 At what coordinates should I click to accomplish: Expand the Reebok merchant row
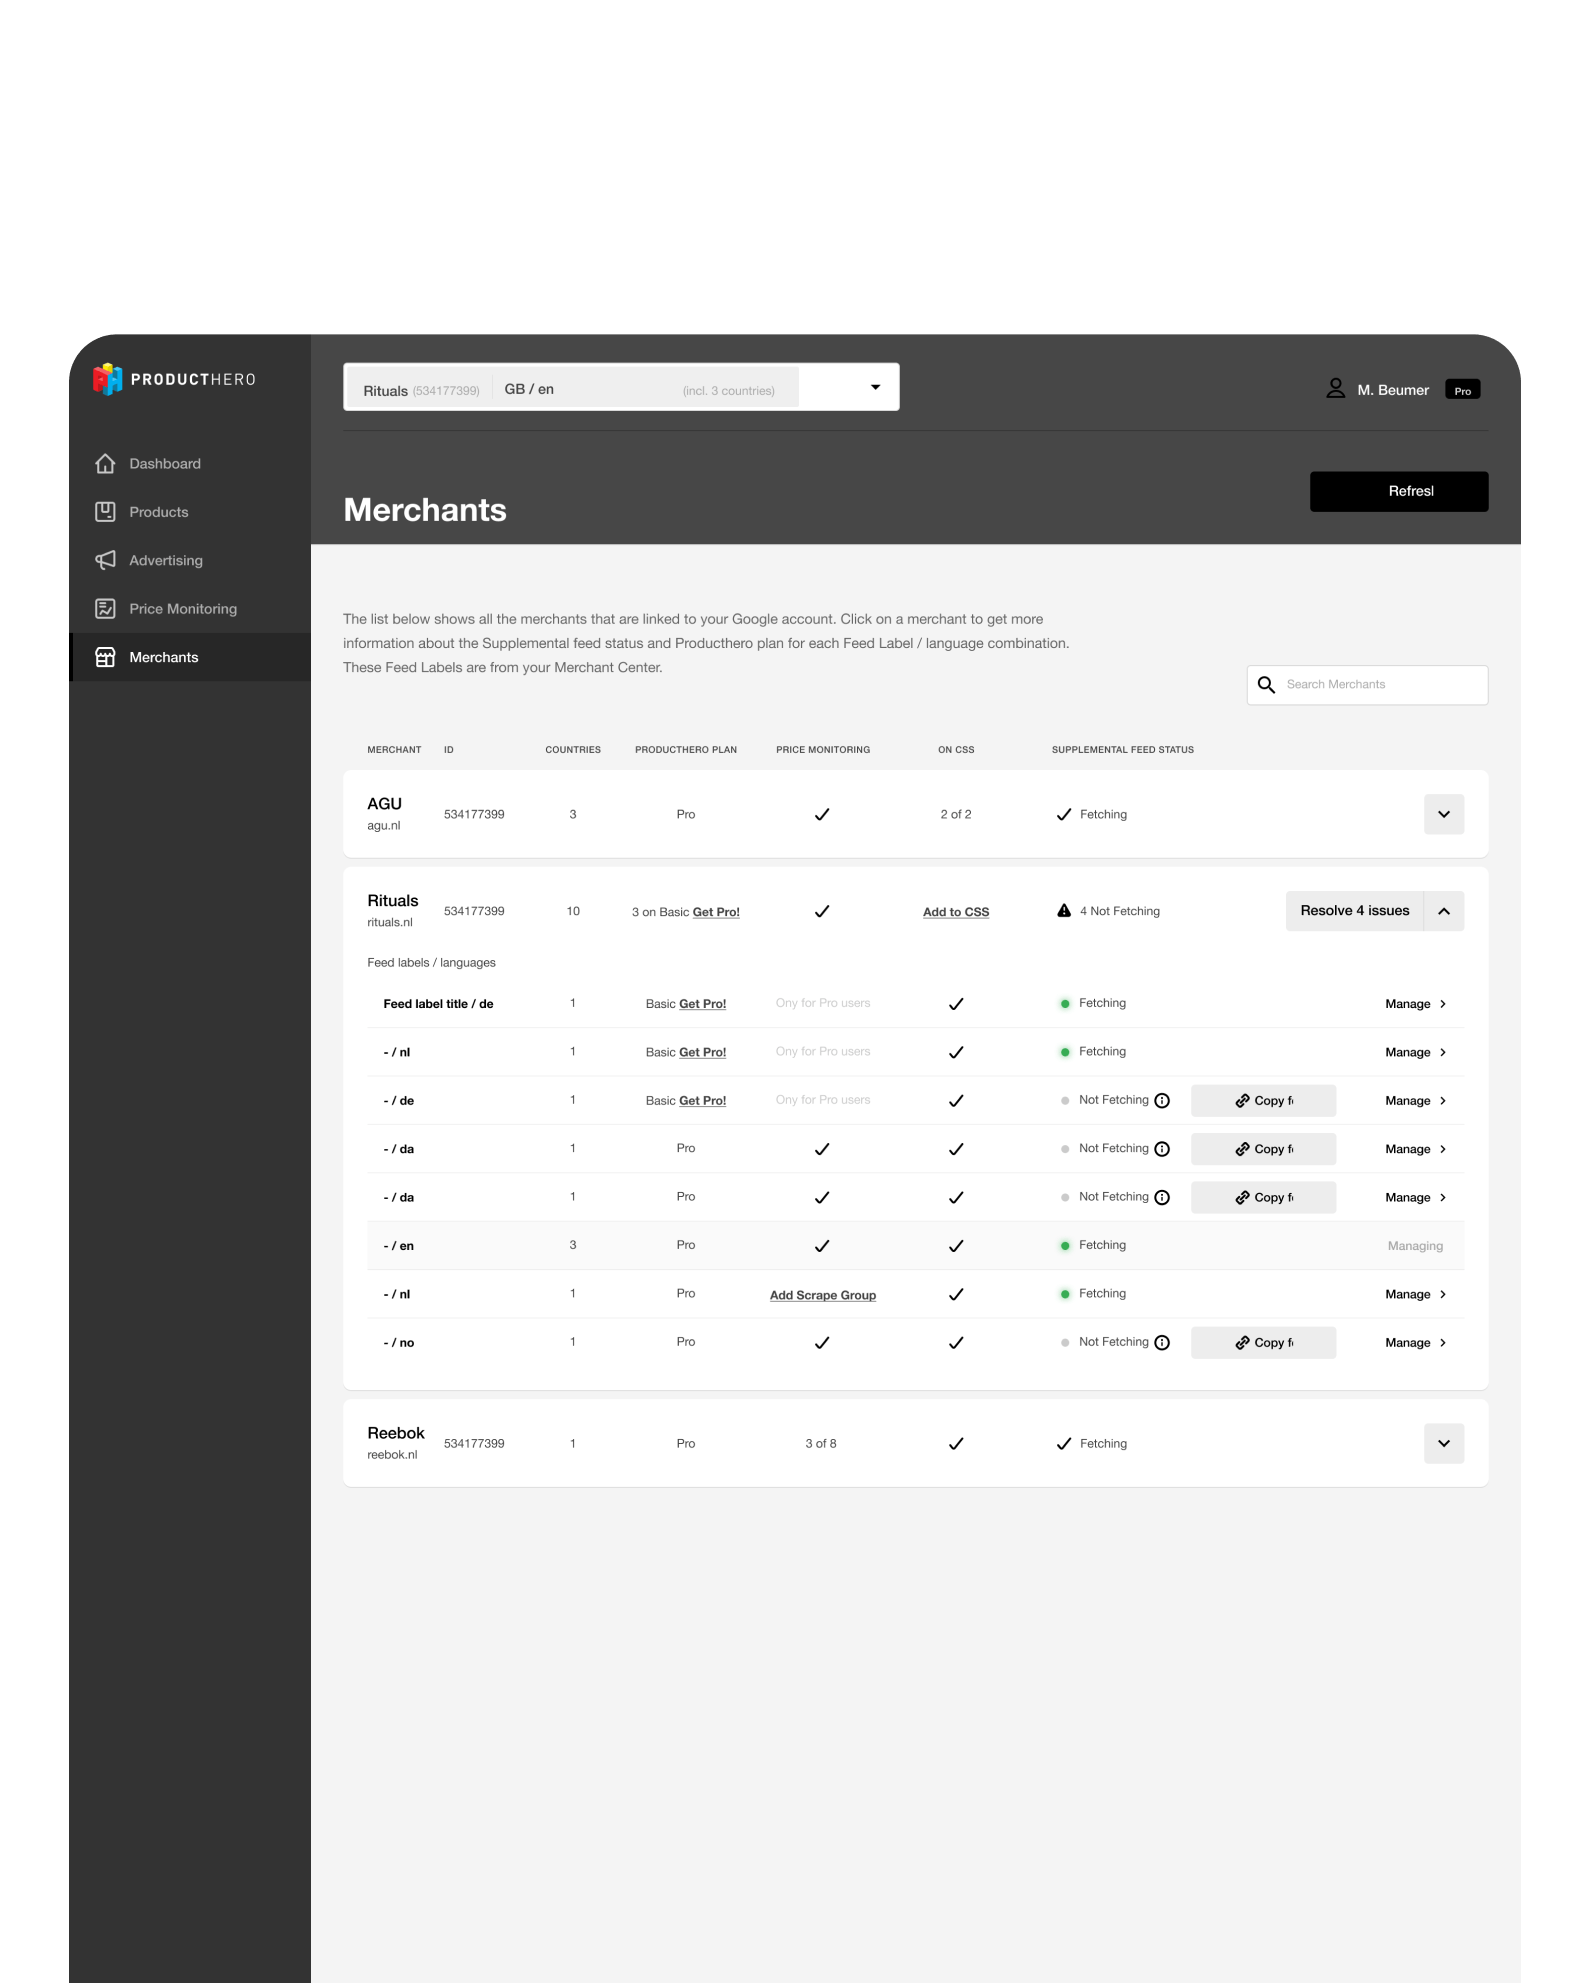pos(1444,1444)
